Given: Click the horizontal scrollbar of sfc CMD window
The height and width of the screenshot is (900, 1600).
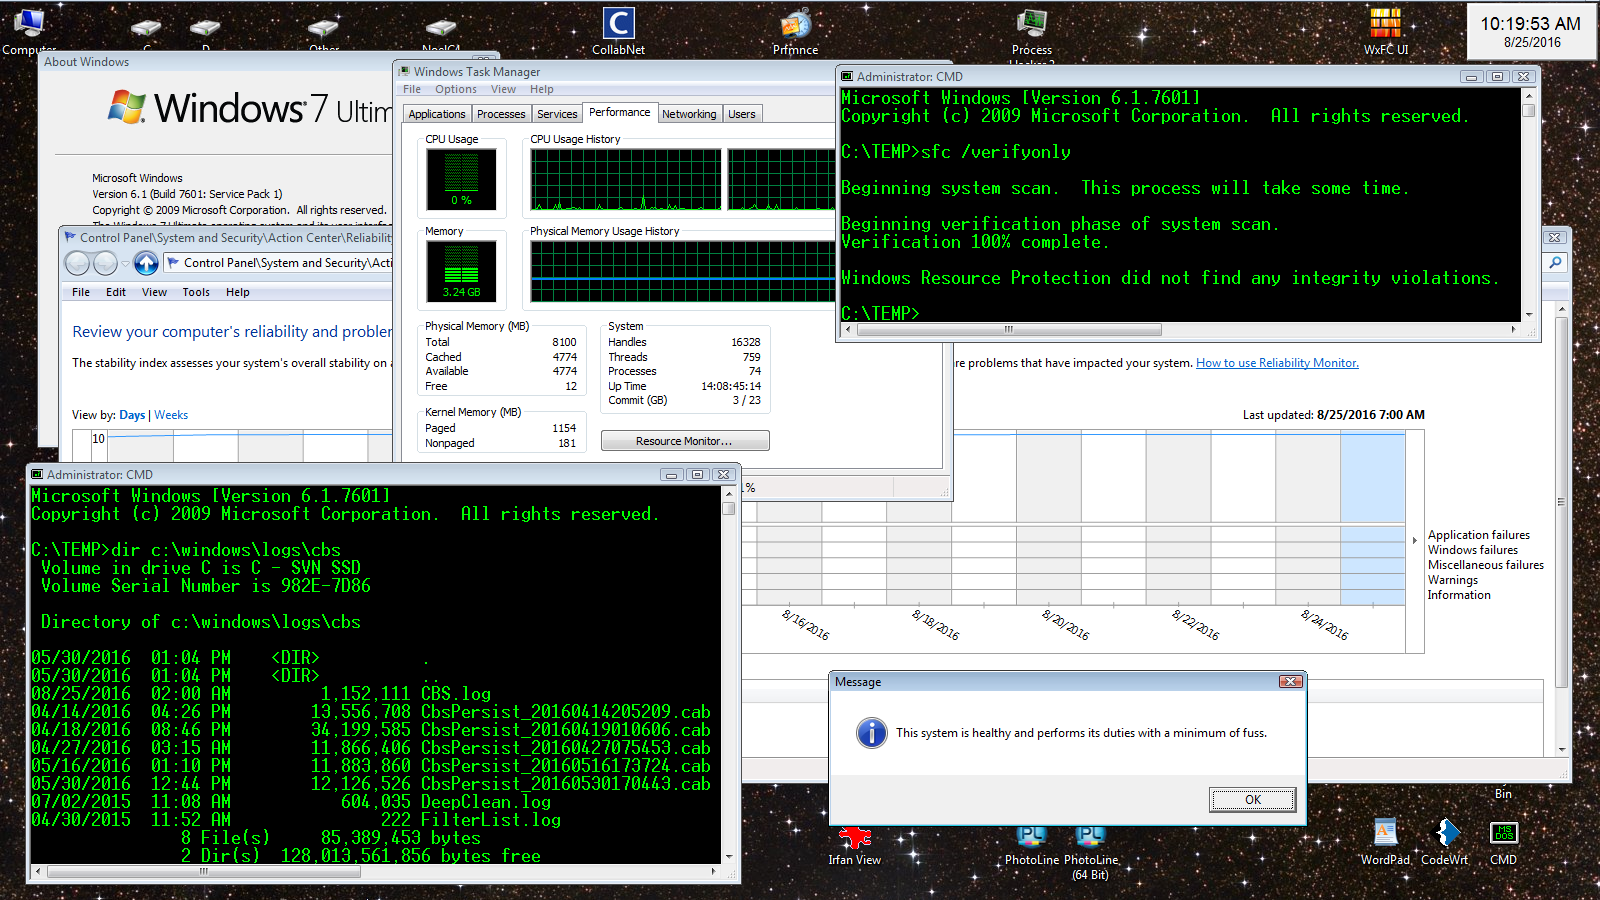Looking at the screenshot, I should 1009,329.
